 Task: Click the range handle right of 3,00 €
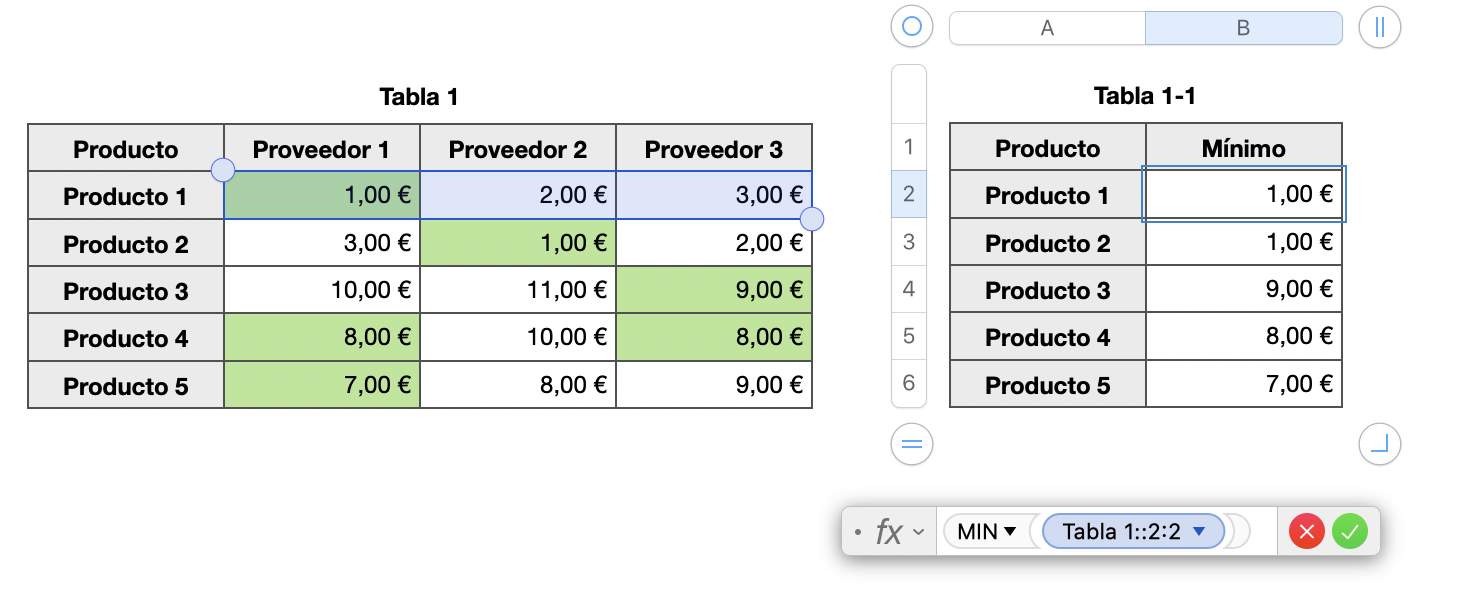tap(813, 218)
